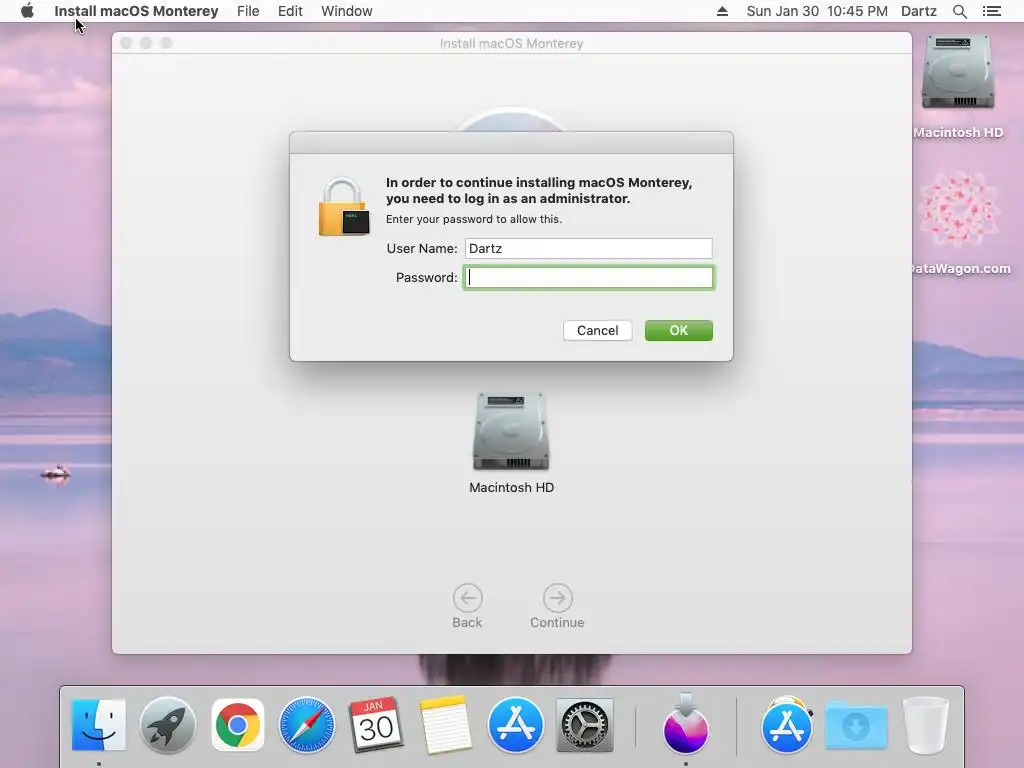
Task: Open the Trash in the Dock
Action: click(x=925, y=725)
